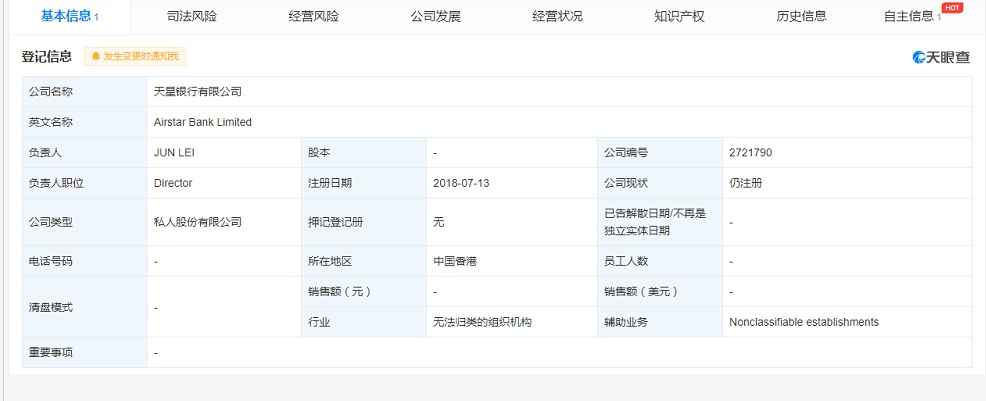Click the 员工人数 label cell

(x=660, y=261)
